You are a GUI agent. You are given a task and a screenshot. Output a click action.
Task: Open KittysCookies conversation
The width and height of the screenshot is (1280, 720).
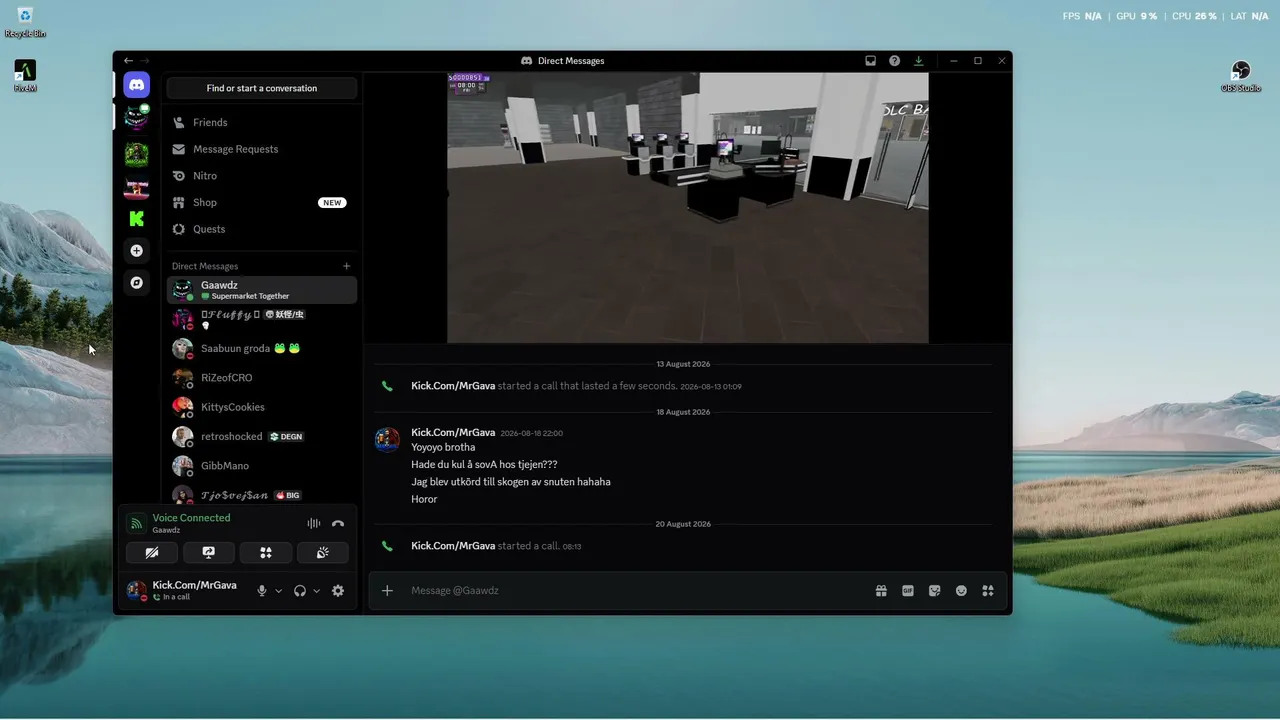[262, 407]
